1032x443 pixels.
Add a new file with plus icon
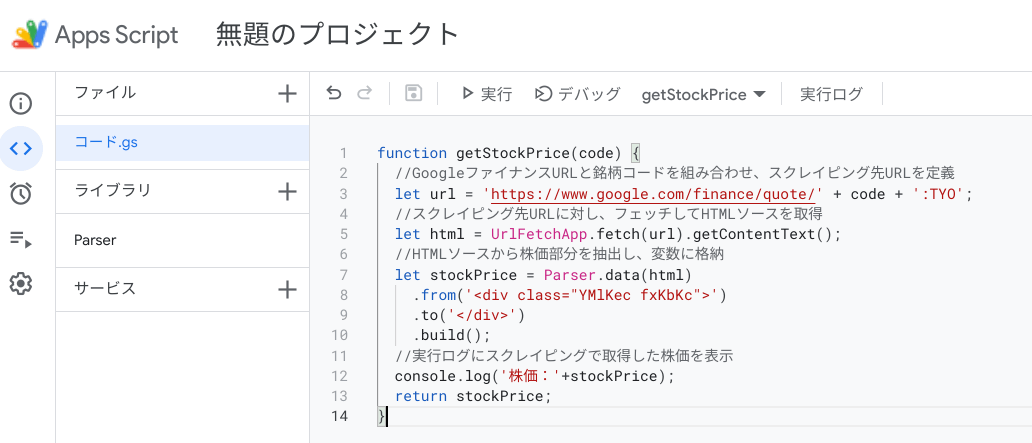(287, 93)
